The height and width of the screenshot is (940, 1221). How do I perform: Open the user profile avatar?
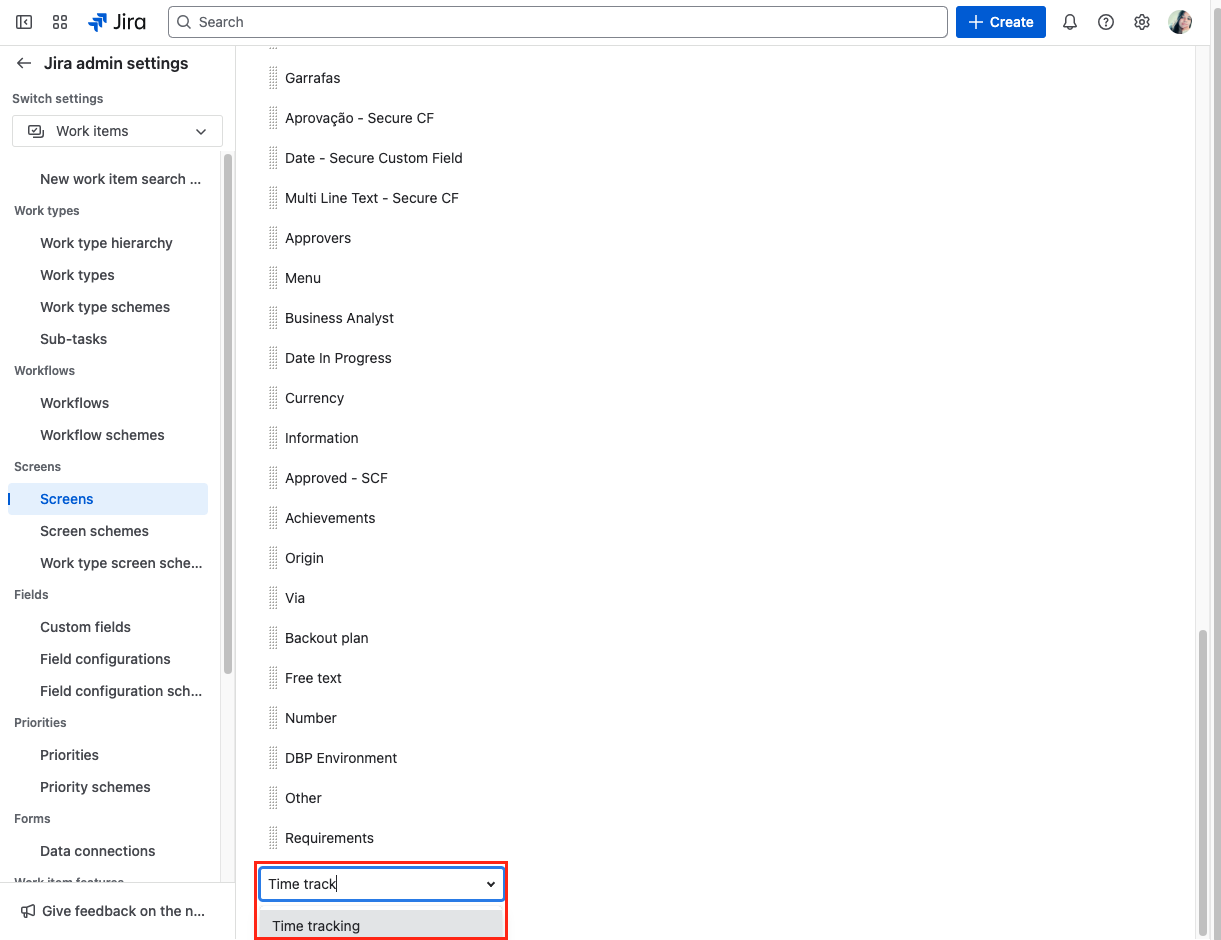click(x=1180, y=22)
